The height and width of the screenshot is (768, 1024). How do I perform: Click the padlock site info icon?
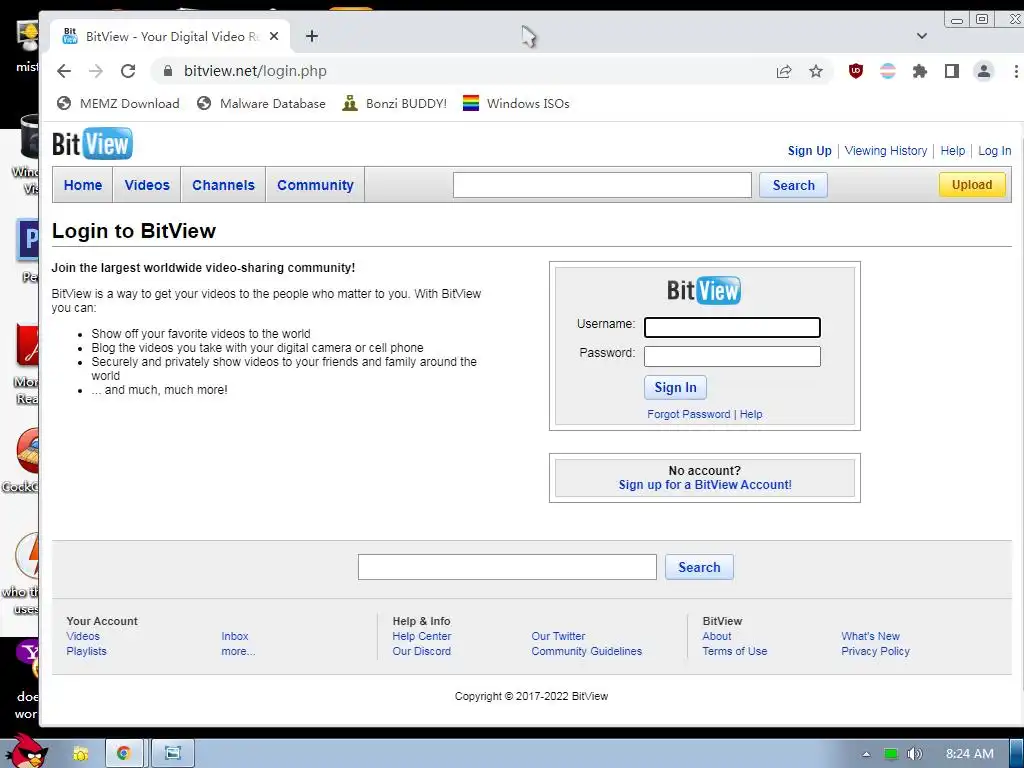tap(168, 71)
